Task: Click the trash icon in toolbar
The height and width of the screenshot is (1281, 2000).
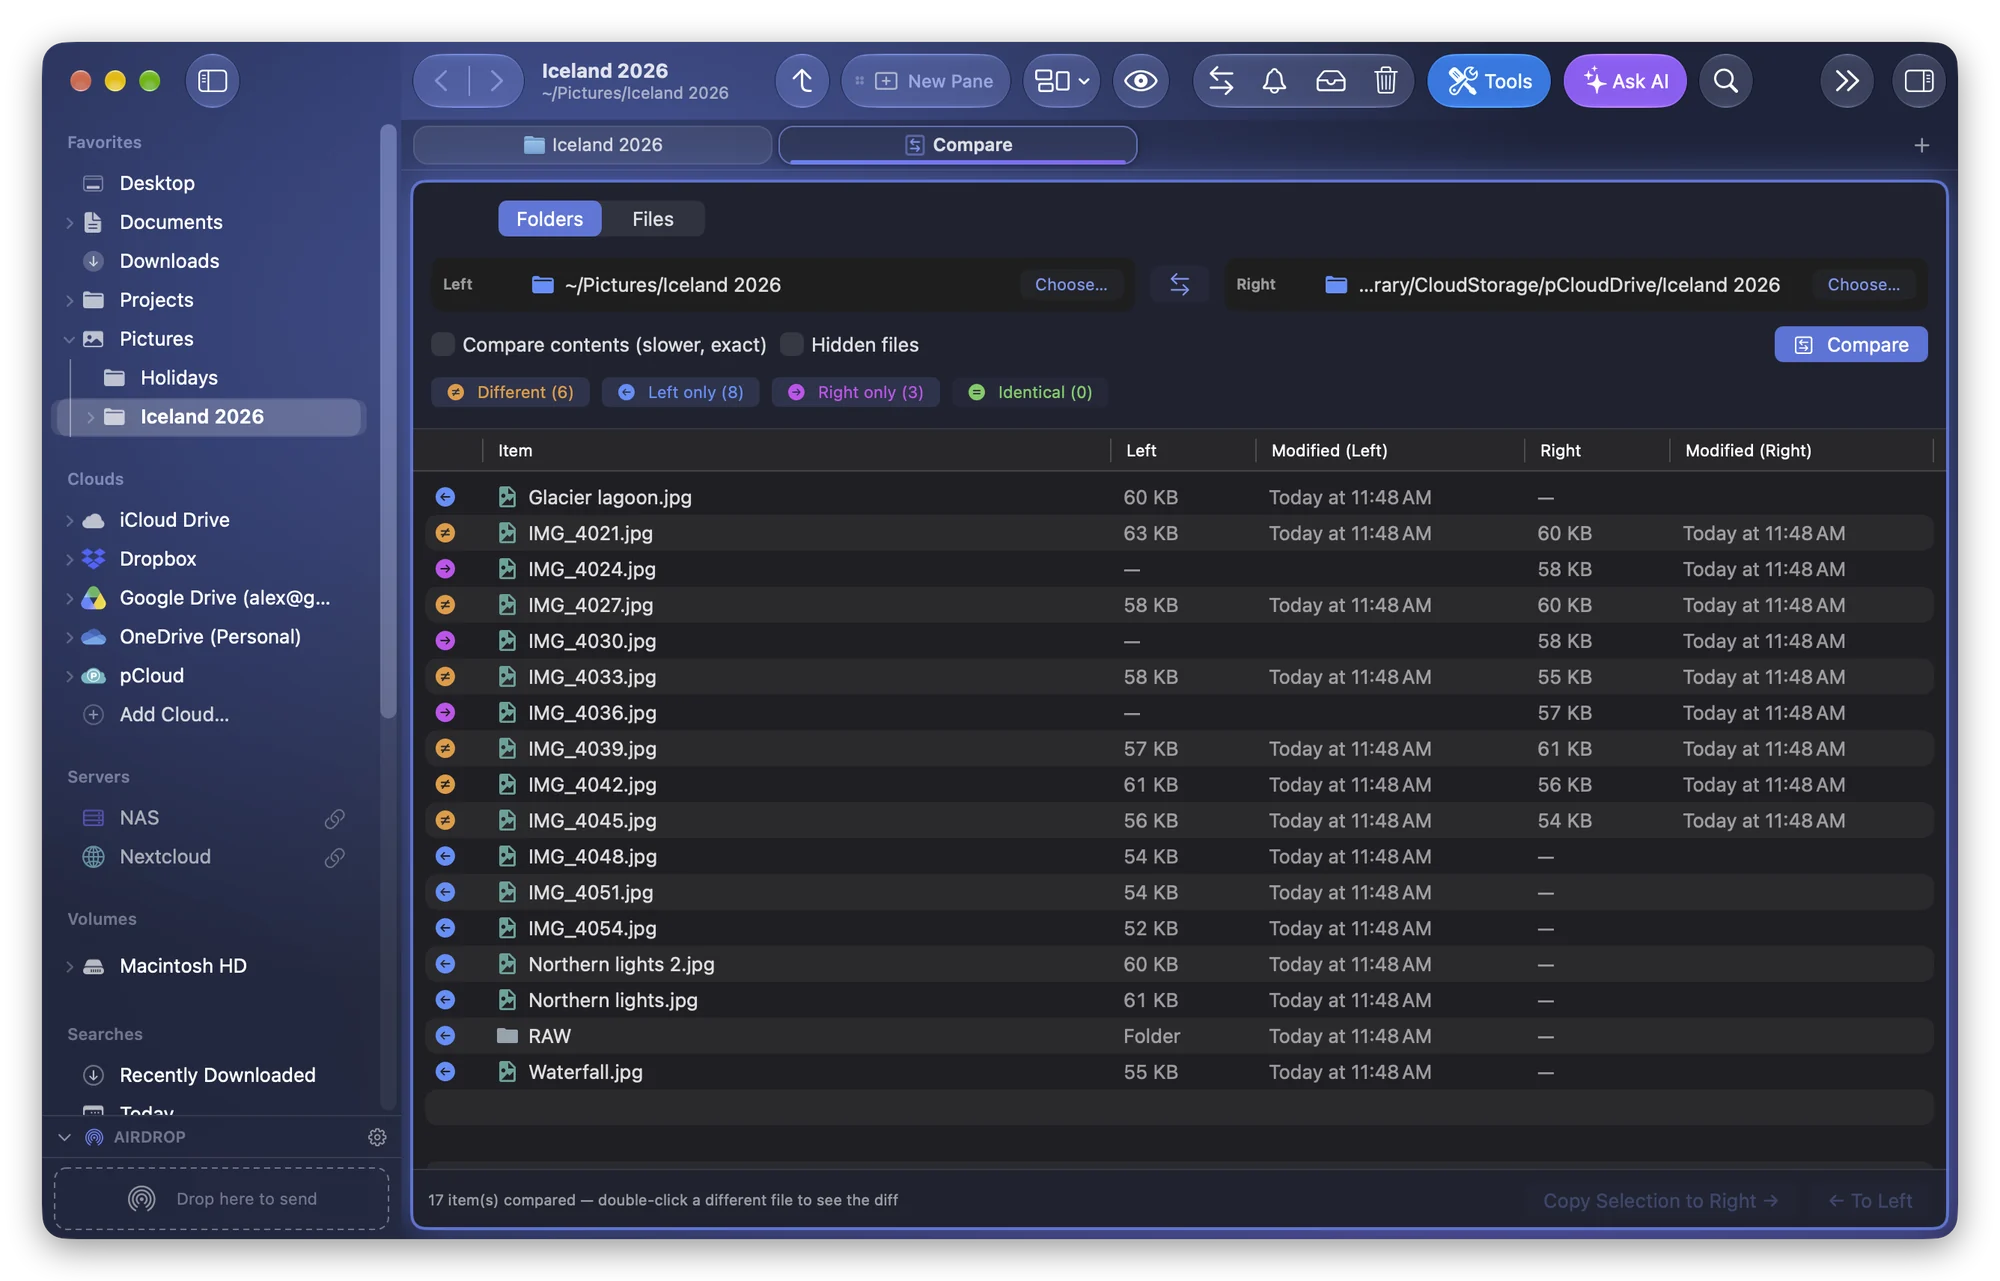Action: (x=1385, y=81)
